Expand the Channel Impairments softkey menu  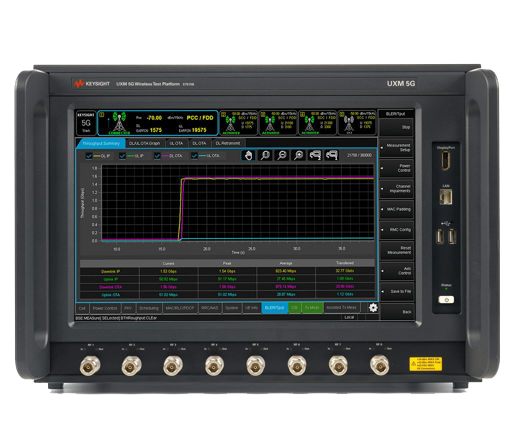pyautogui.click(x=397, y=189)
